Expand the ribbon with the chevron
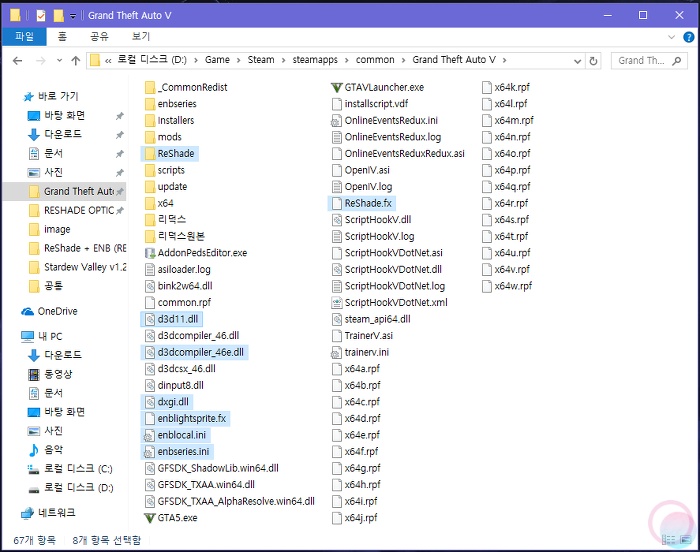 click(671, 37)
